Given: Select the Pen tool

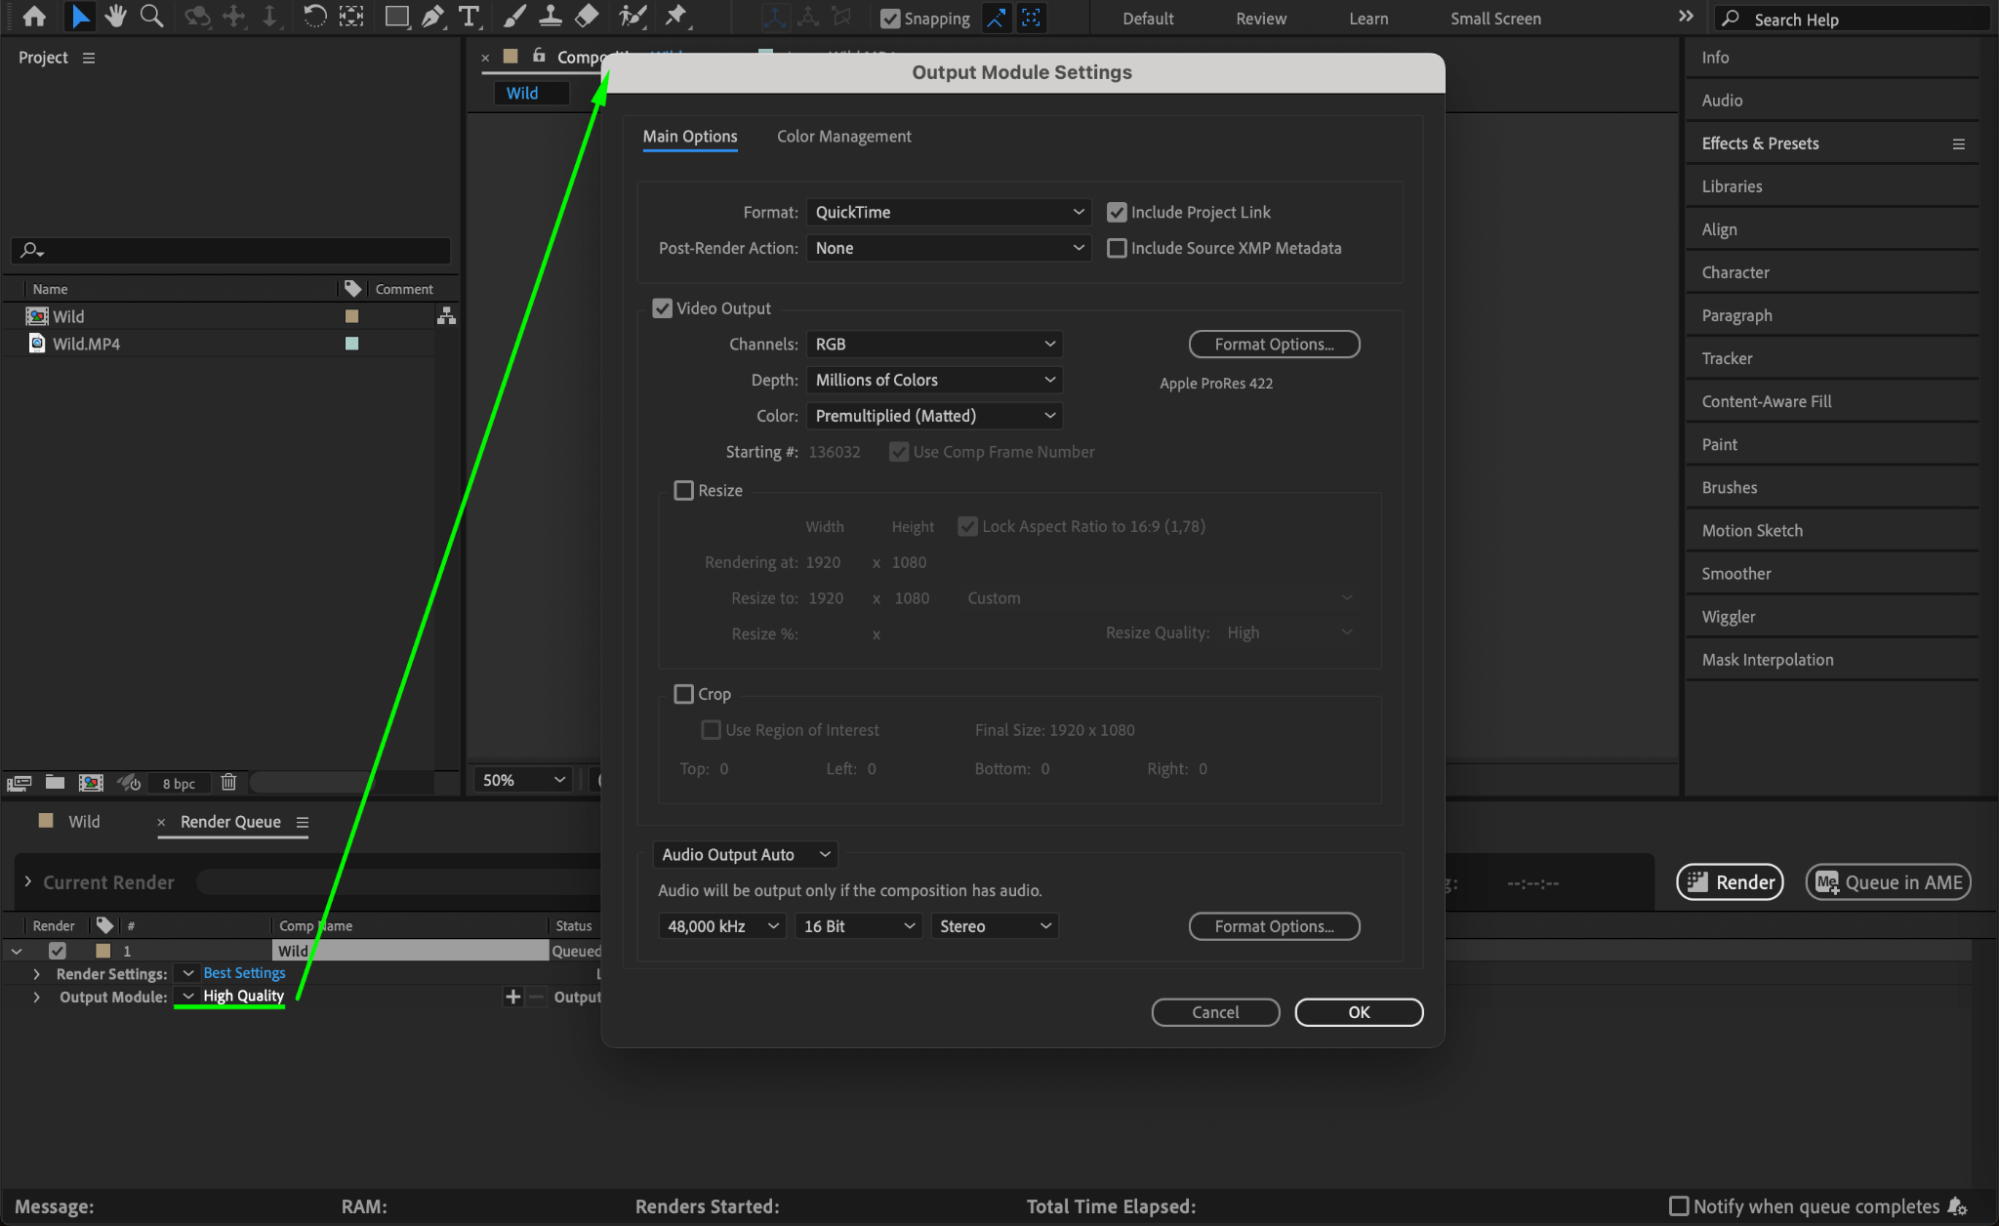Looking at the screenshot, I should [433, 16].
